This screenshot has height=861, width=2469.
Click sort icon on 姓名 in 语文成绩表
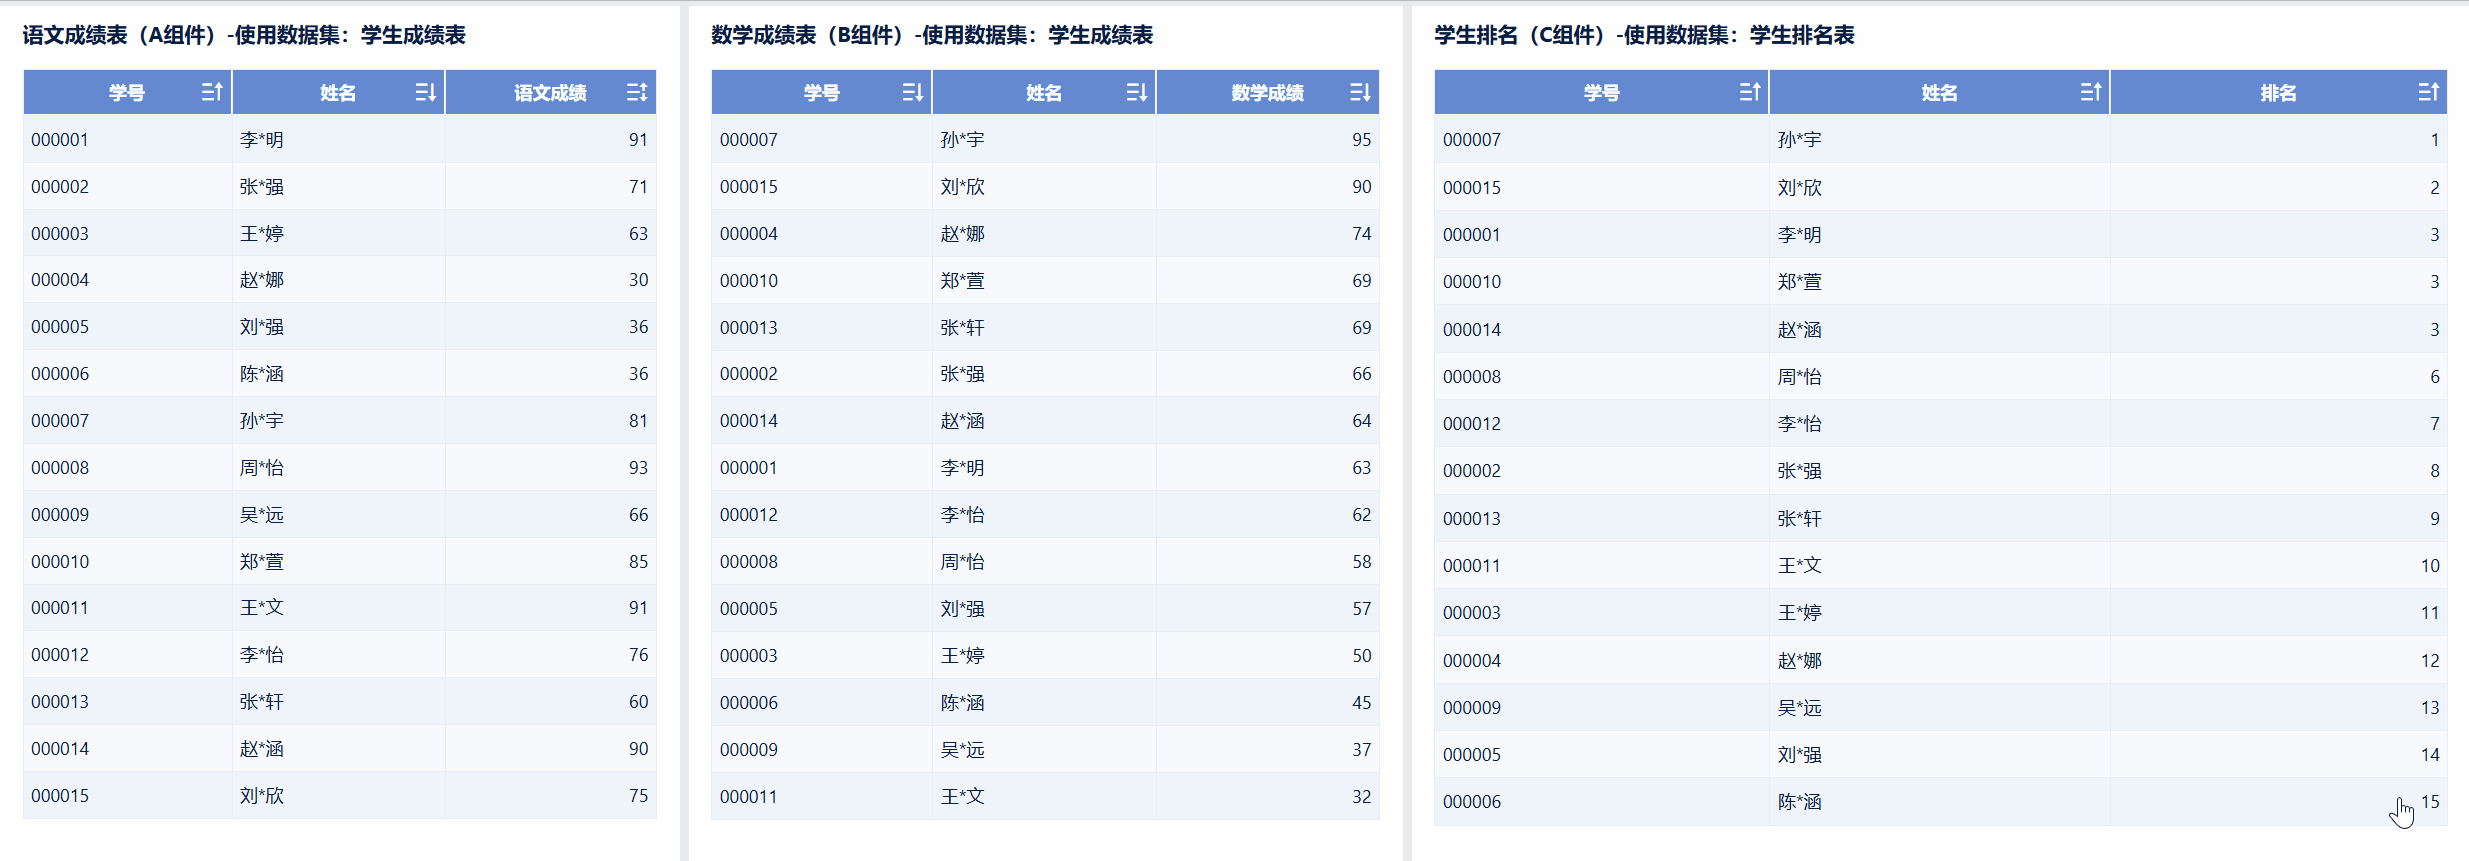pos(426,92)
